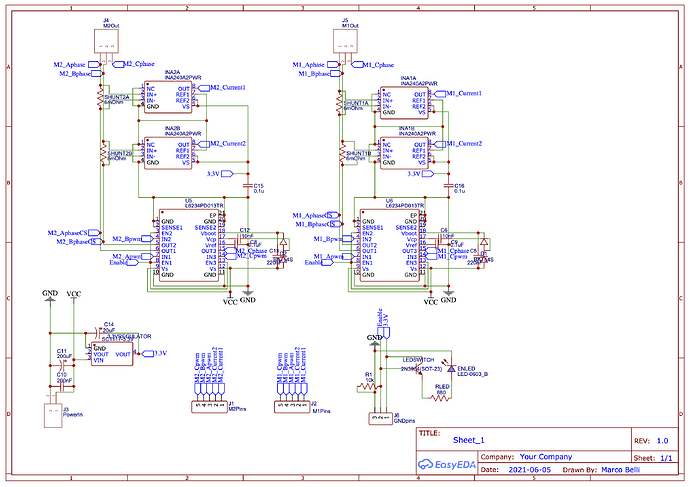Select the RLED 880 resistor
Image resolution: width=690 pixels, height=487 pixels.
pos(439,398)
